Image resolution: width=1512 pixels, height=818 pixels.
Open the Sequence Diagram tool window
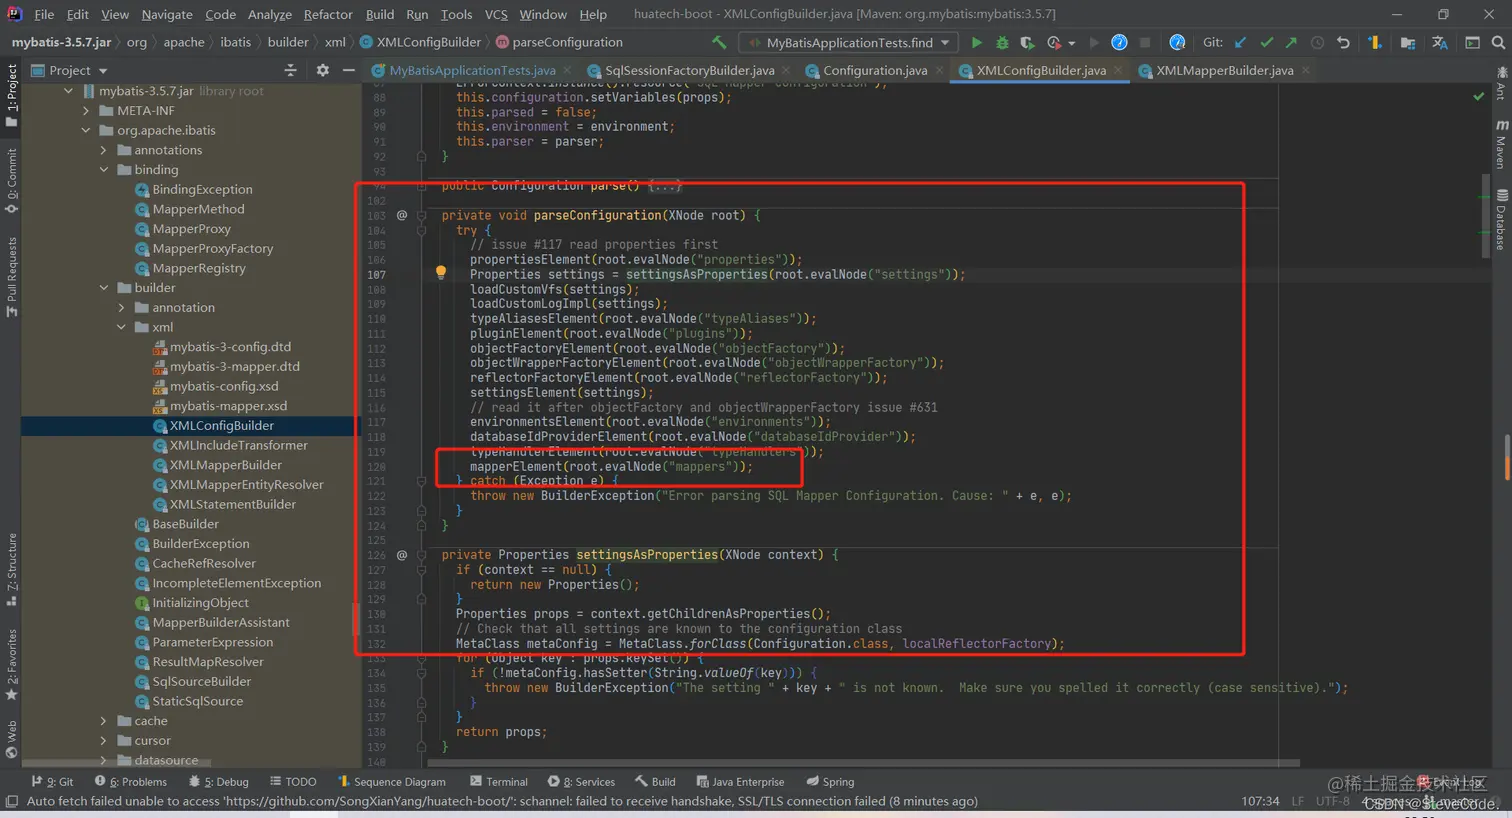pos(391,781)
